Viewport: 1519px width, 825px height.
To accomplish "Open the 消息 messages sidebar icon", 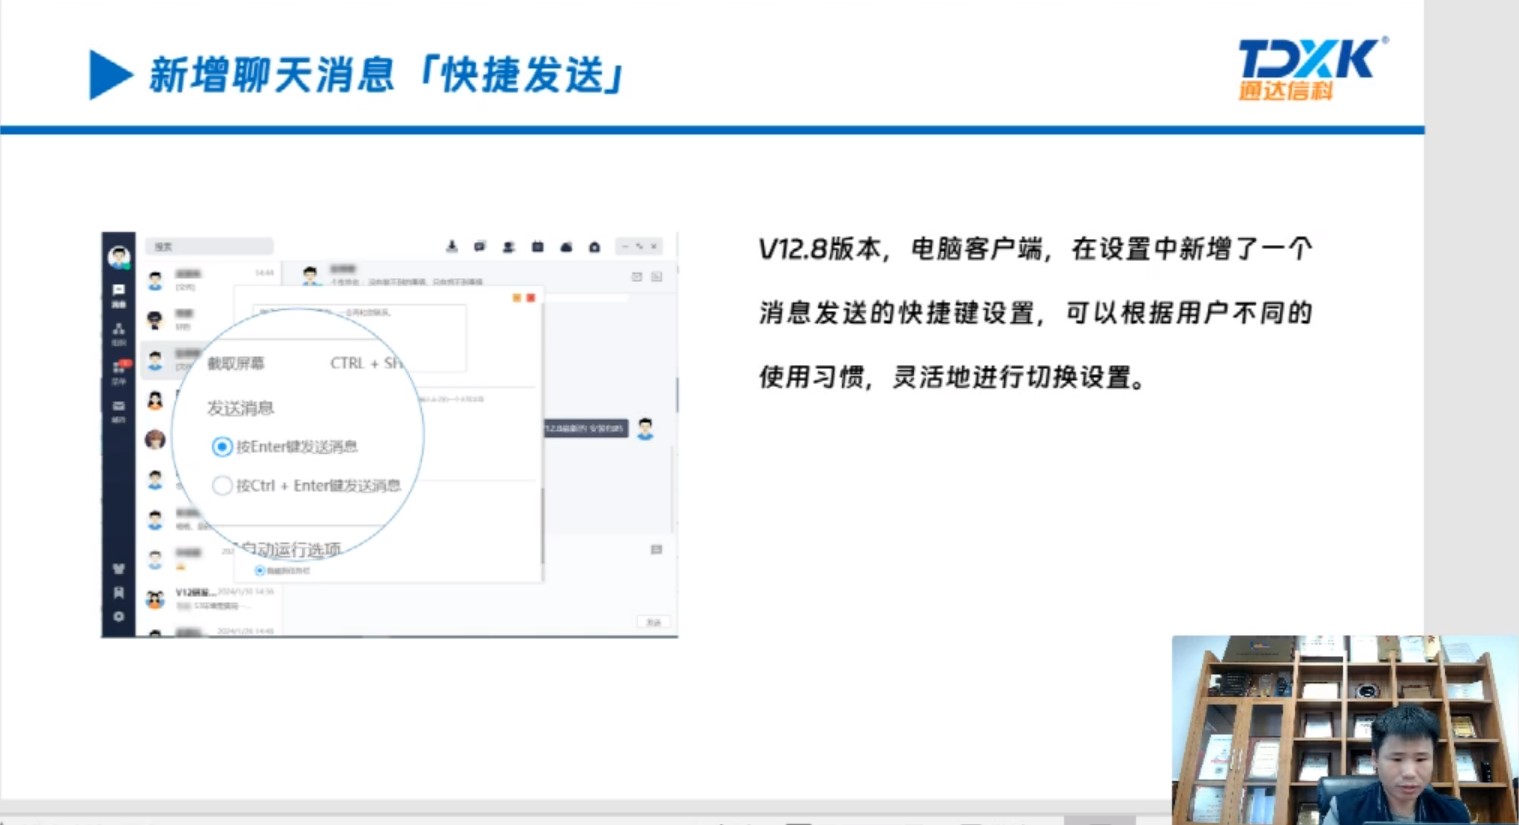I will pos(118,296).
